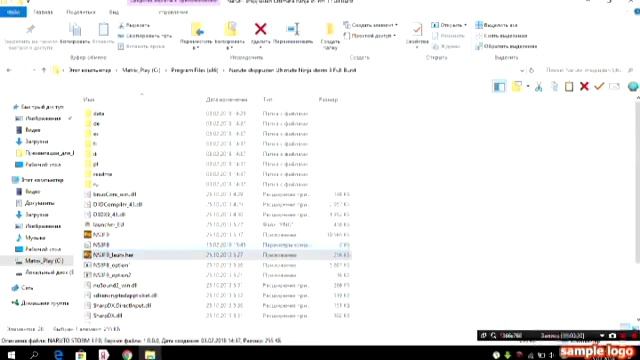Open dropdown arrow beside yellow folder toolbar icon
The height and width of the screenshot is (360, 640).
[x=528, y=87]
